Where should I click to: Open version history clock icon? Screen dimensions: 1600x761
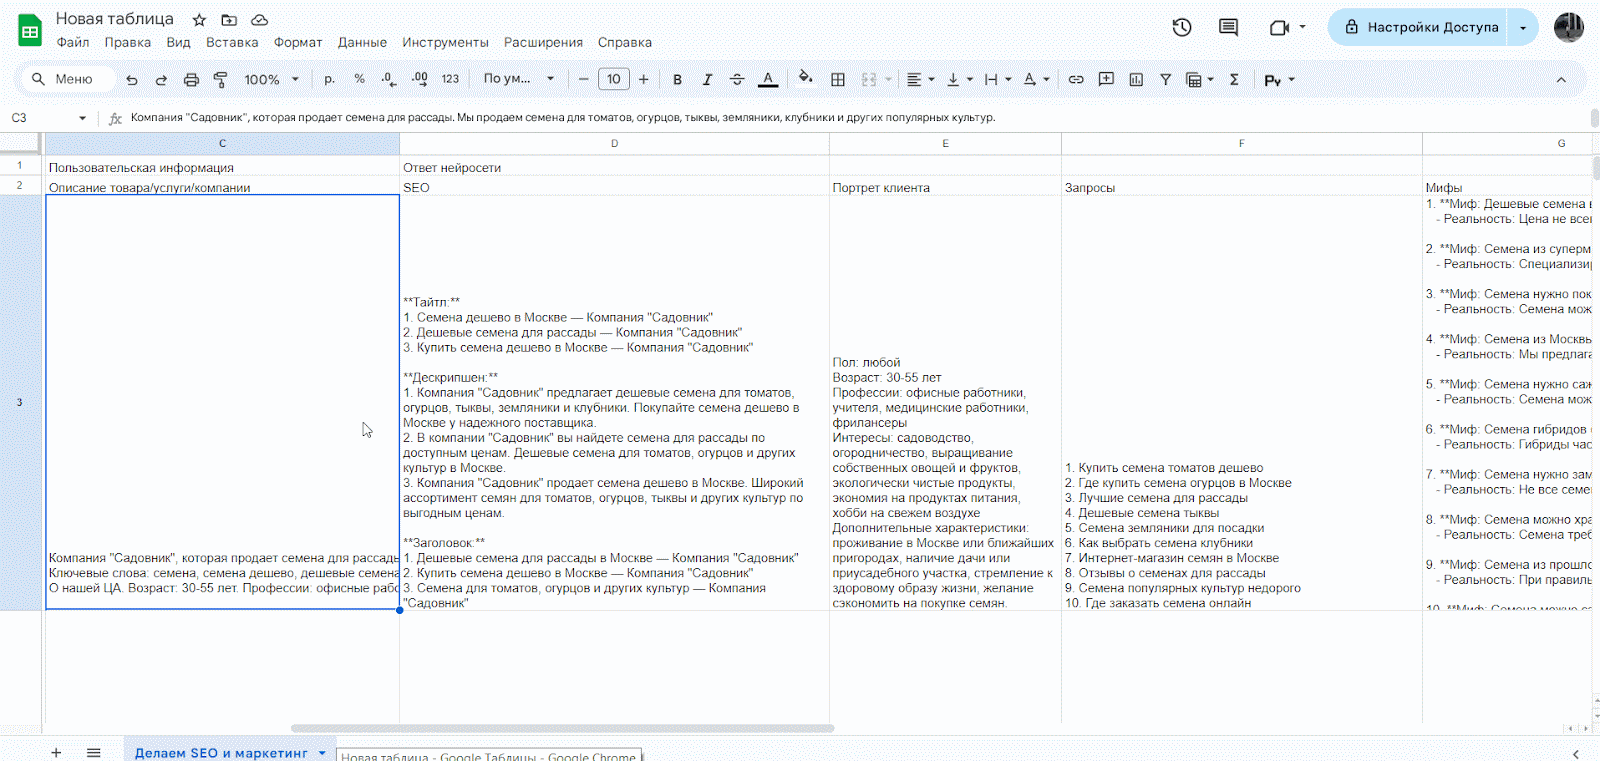[1182, 27]
